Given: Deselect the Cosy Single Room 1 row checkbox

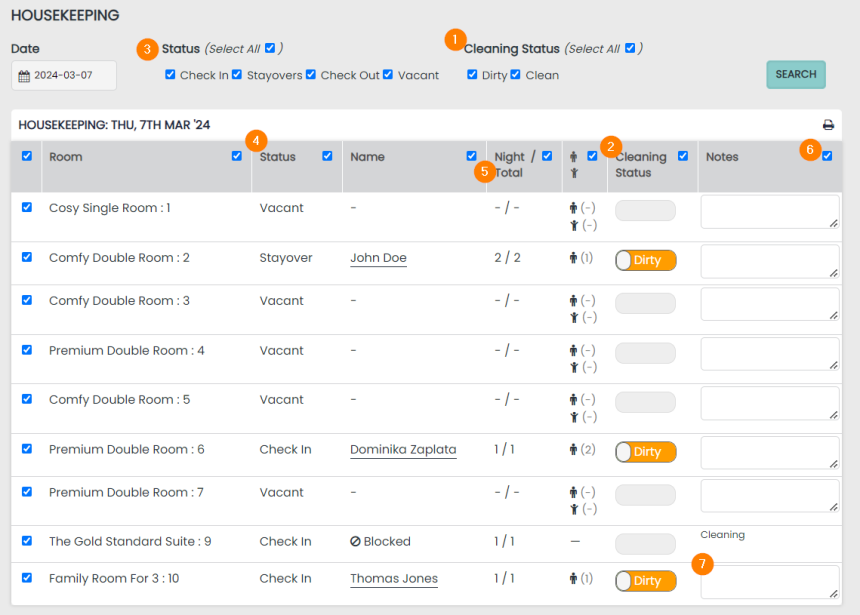Looking at the screenshot, I should [x=27, y=208].
